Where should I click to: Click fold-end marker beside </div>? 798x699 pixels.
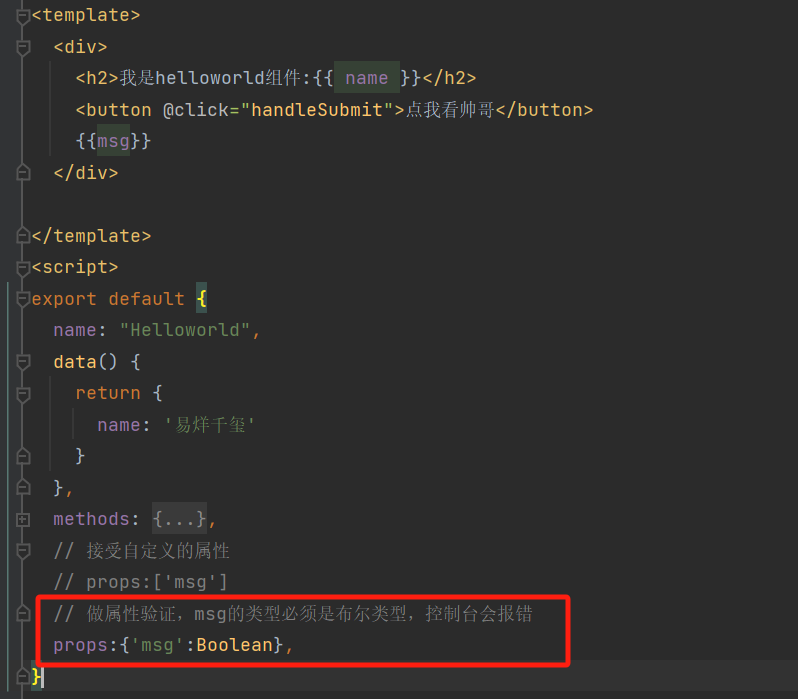[23, 173]
